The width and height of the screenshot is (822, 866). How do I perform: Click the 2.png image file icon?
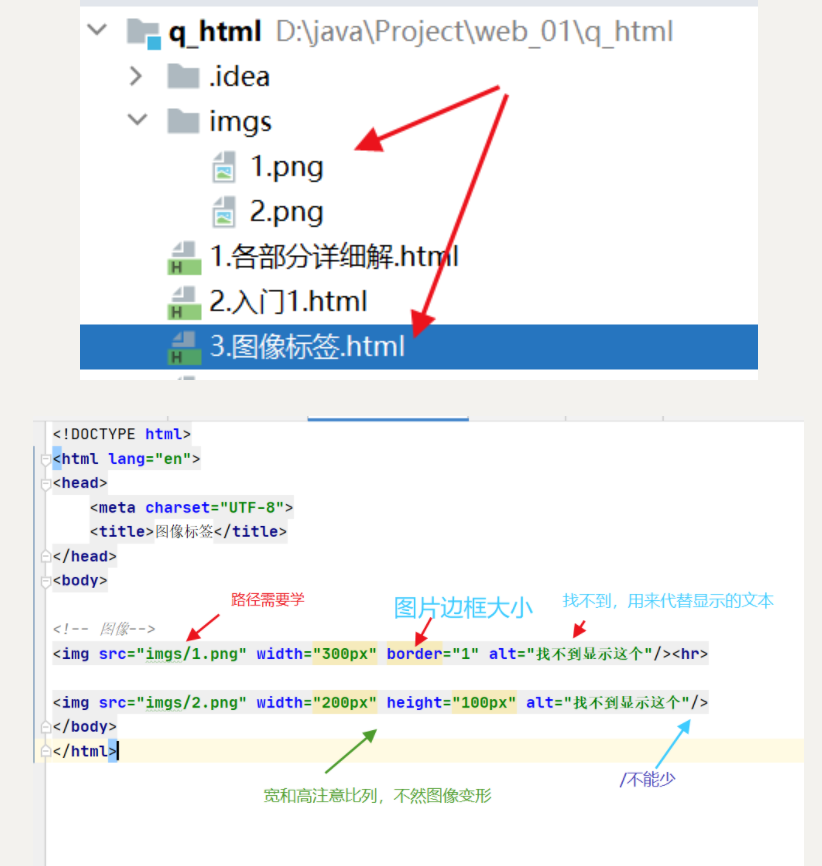(x=224, y=212)
